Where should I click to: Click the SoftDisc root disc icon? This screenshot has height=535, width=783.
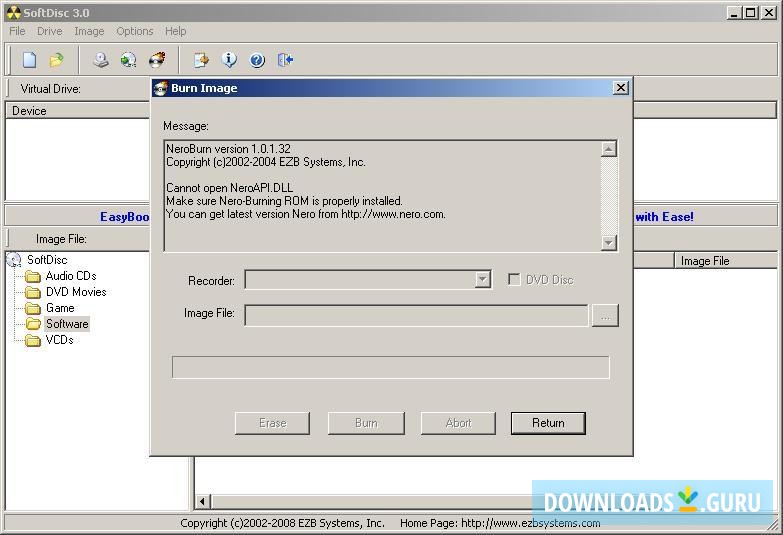coord(14,260)
